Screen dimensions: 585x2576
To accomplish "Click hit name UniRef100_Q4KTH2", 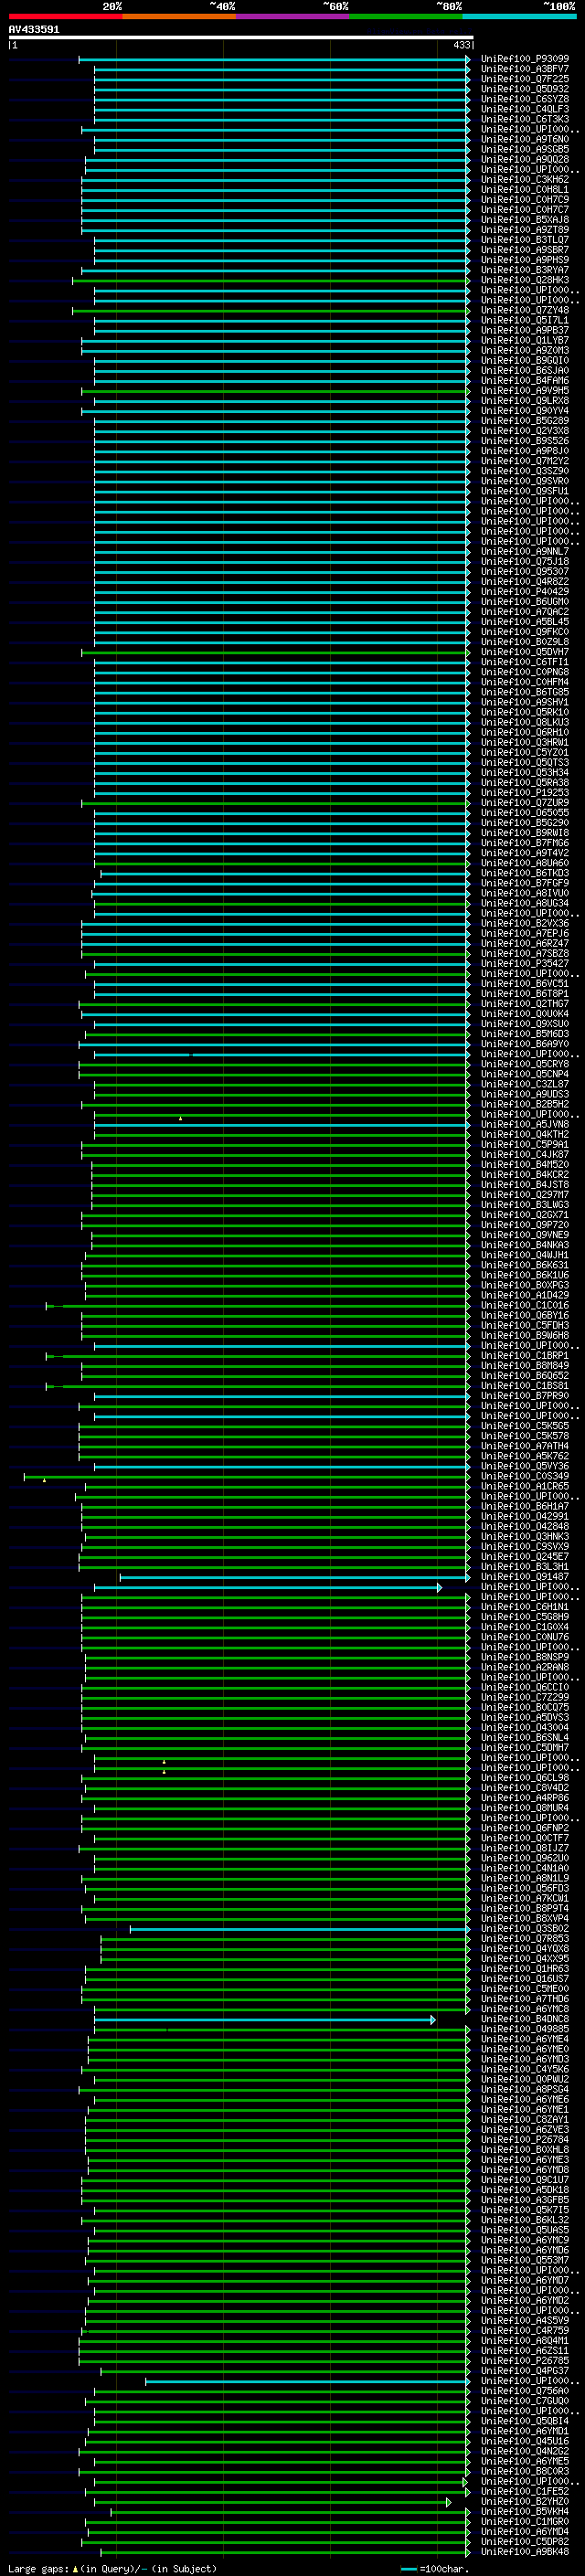I will (x=525, y=1135).
